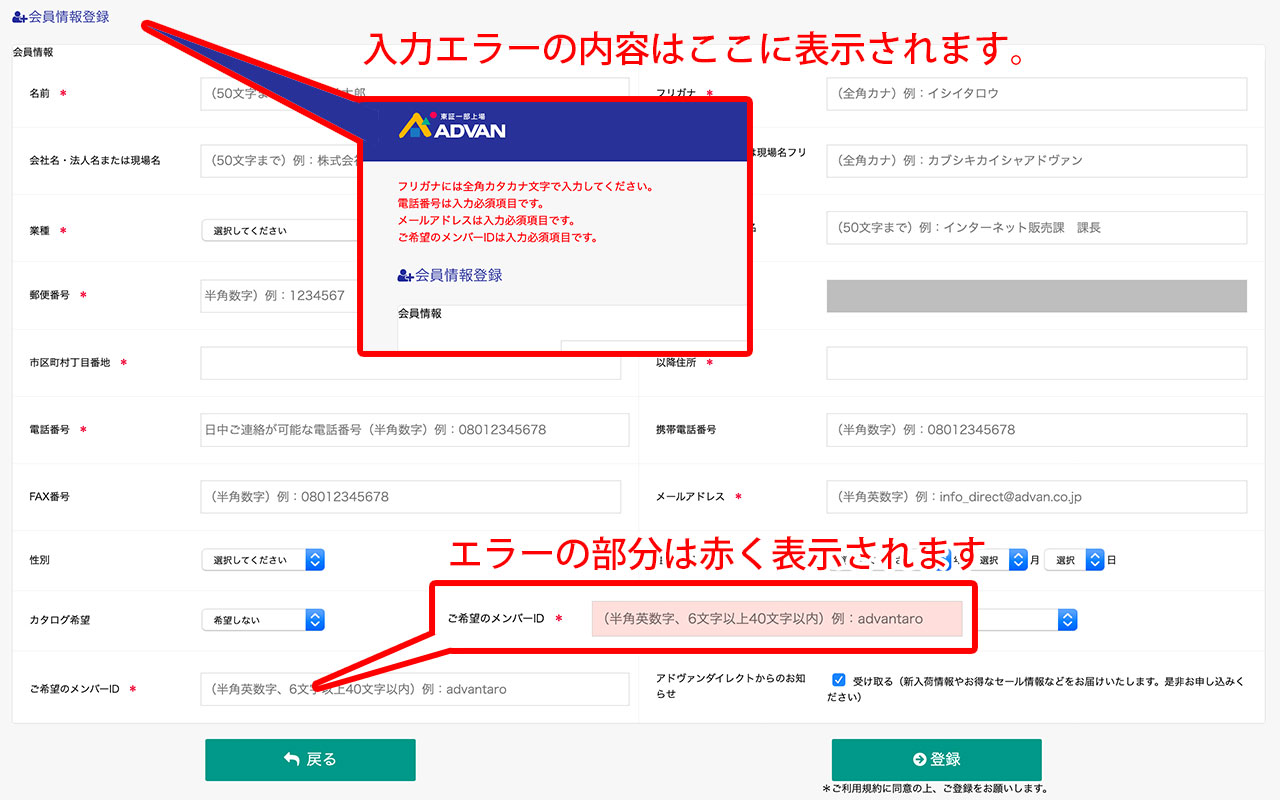
Task: Focus the 郵便番号 postal code field
Action: [x=279, y=296]
